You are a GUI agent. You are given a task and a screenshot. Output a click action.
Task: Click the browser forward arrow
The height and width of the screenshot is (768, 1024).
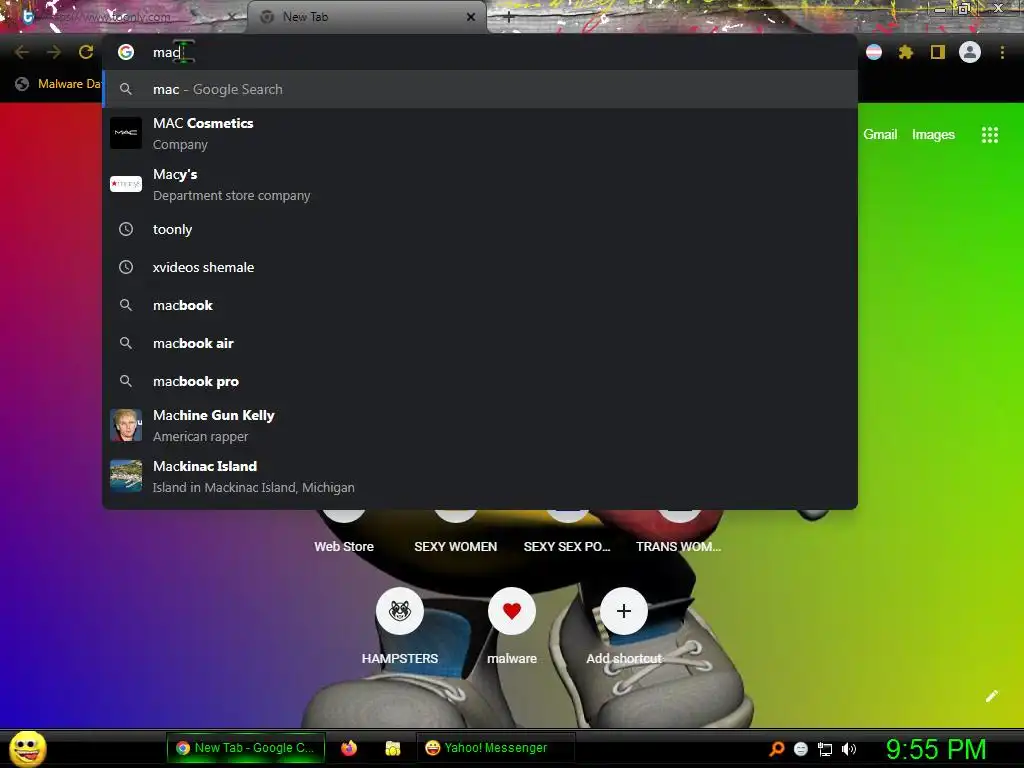click(x=54, y=52)
